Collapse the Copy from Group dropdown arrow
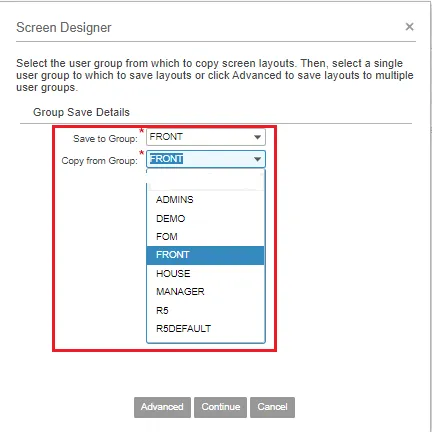The height and width of the screenshot is (432, 432). click(x=257, y=159)
